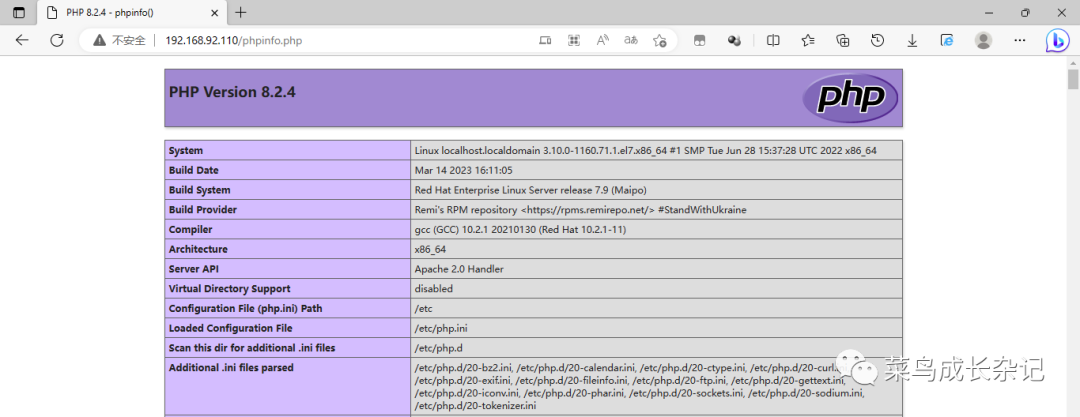Open the Collections panel

tap(843, 41)
